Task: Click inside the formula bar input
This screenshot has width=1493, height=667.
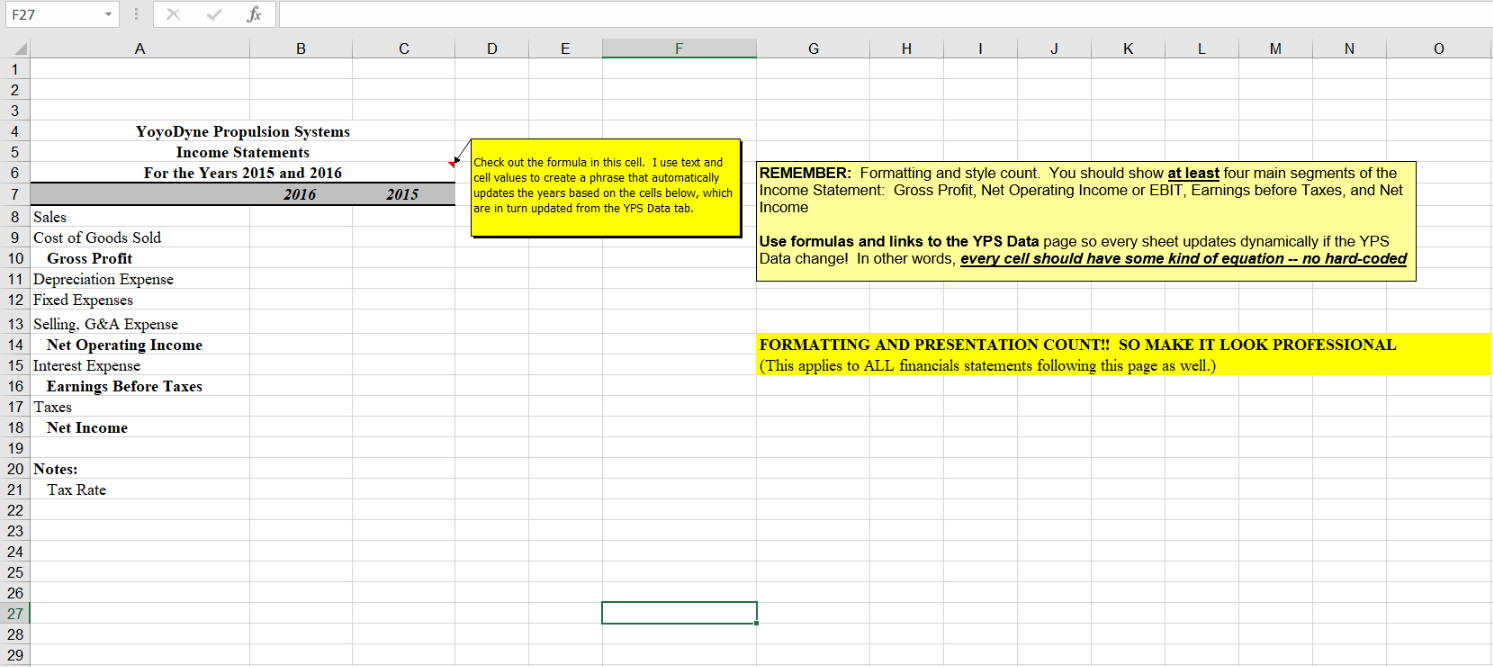Action: tap(884, 14)
